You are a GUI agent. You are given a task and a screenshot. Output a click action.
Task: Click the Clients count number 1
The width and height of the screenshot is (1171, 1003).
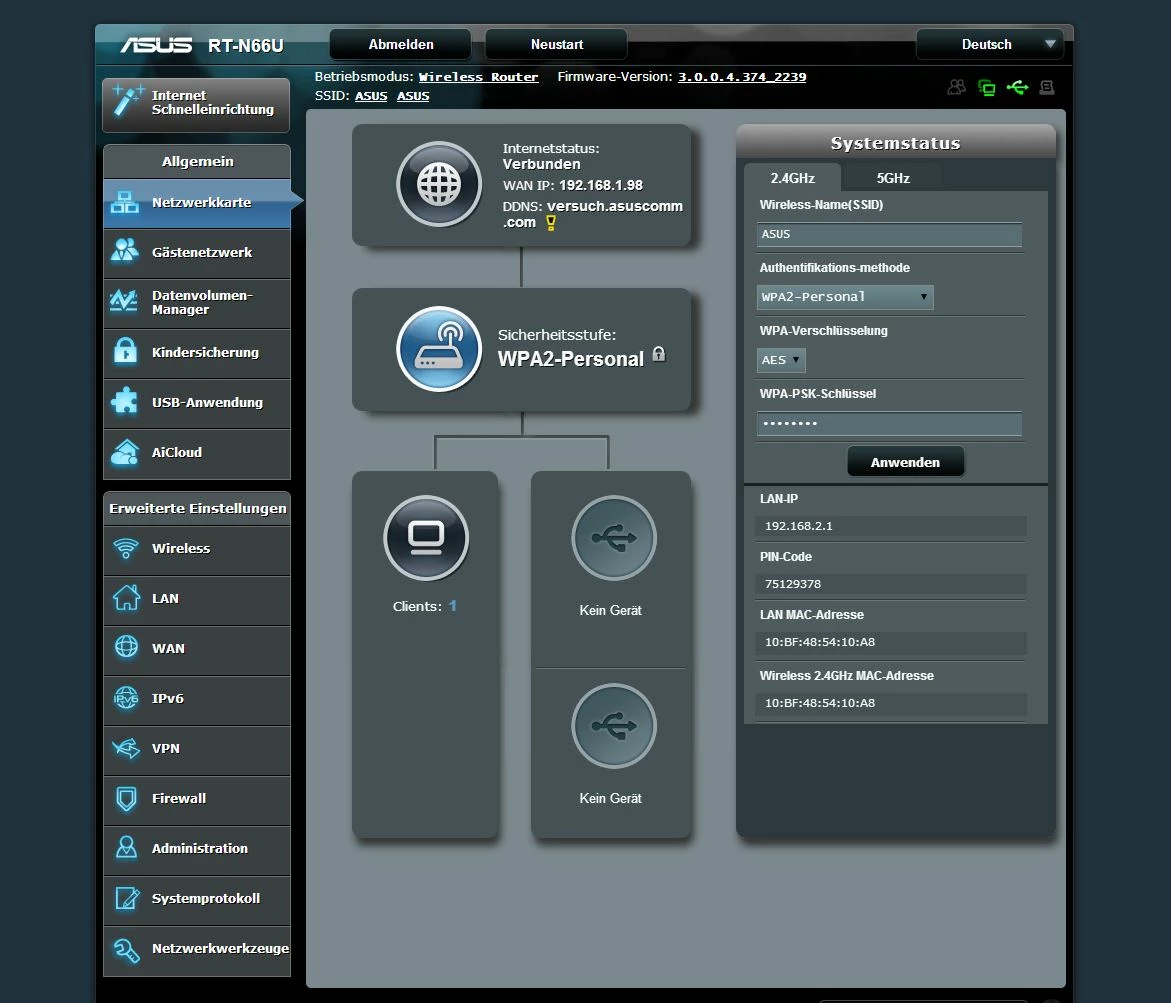pos(453,606)
